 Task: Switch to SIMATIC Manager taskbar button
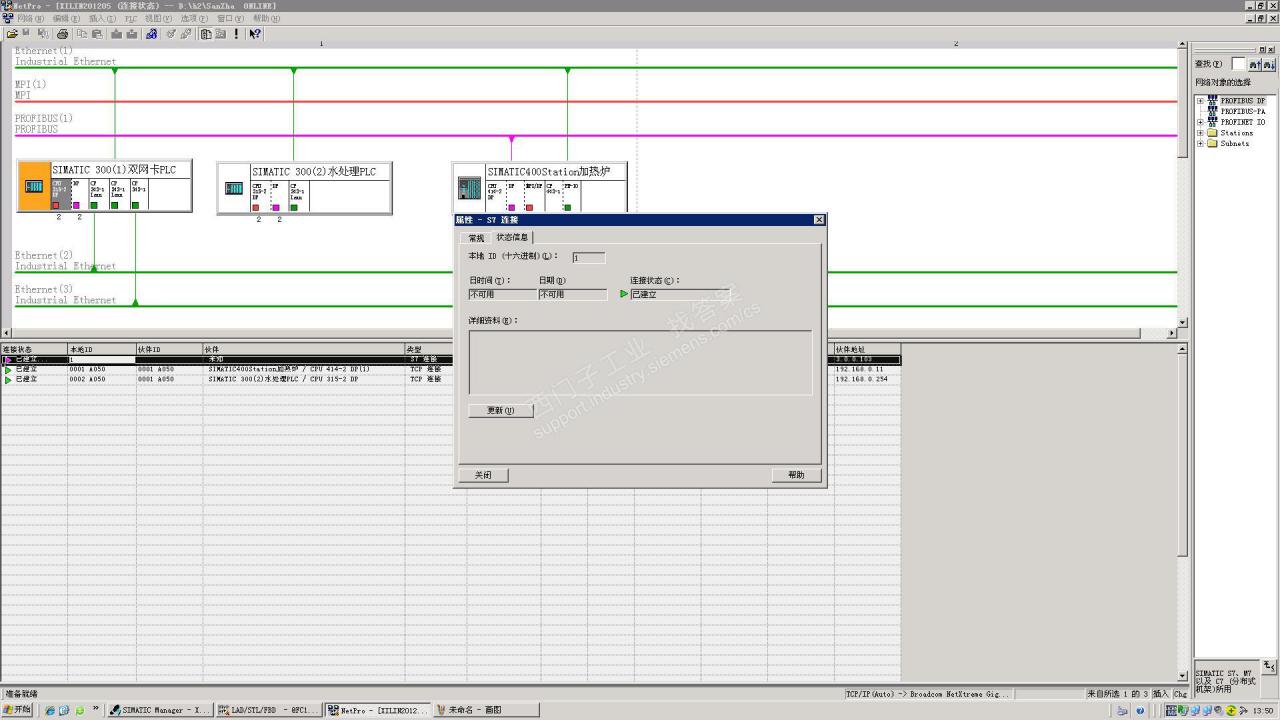pos(160,710)
